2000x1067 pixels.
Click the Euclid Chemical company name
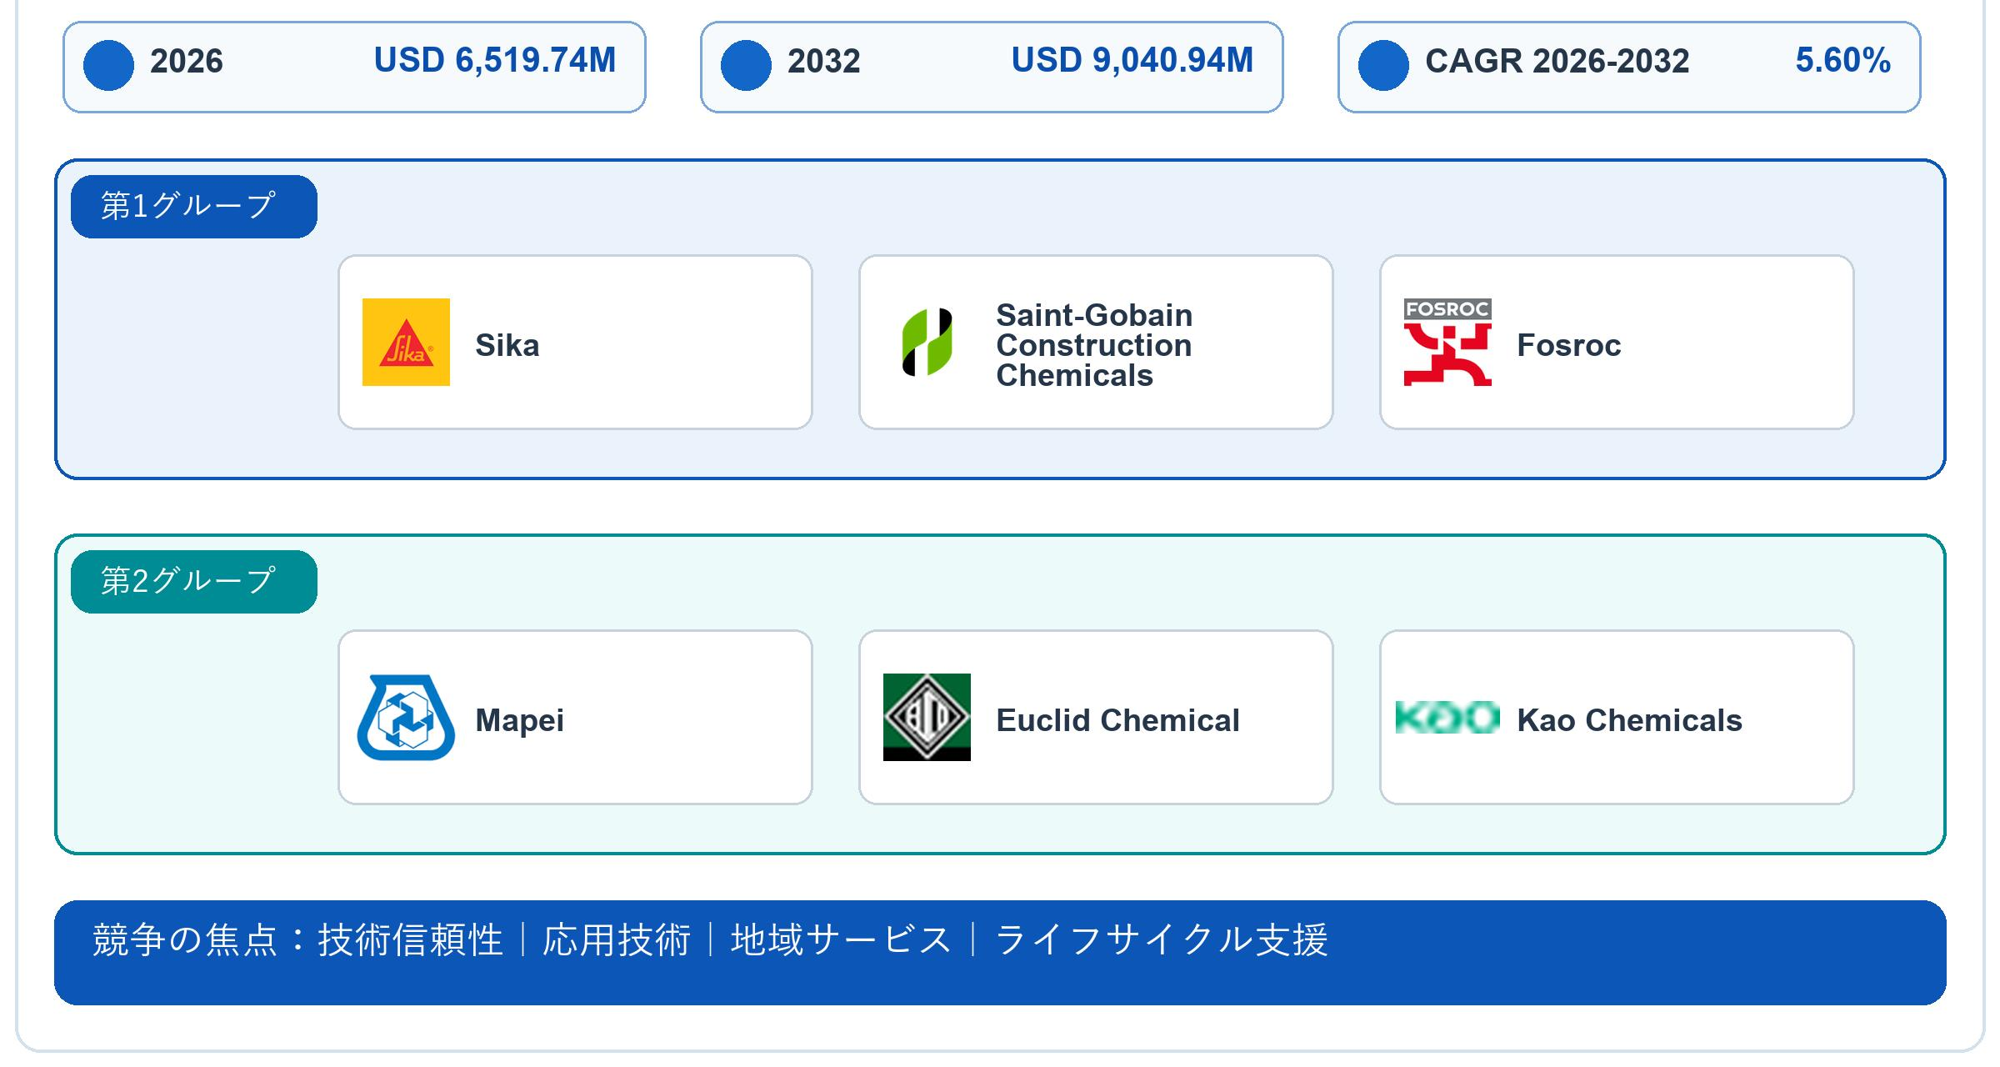1118,720
